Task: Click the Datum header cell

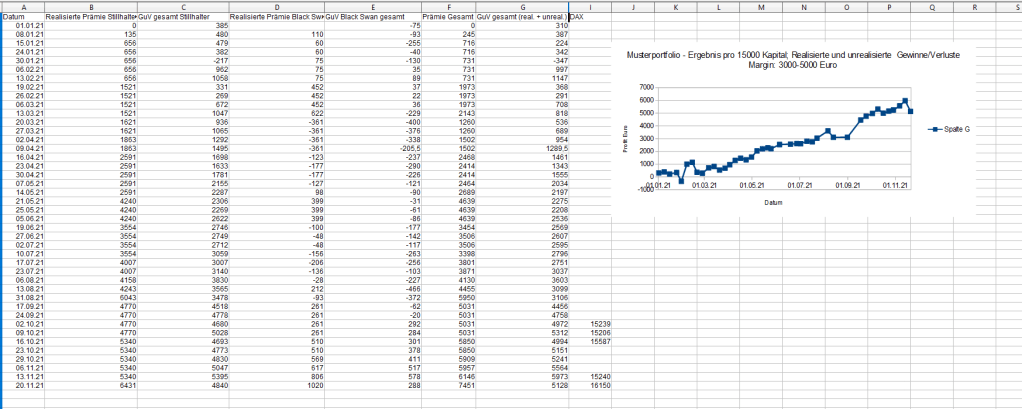Action: point(12,18)
